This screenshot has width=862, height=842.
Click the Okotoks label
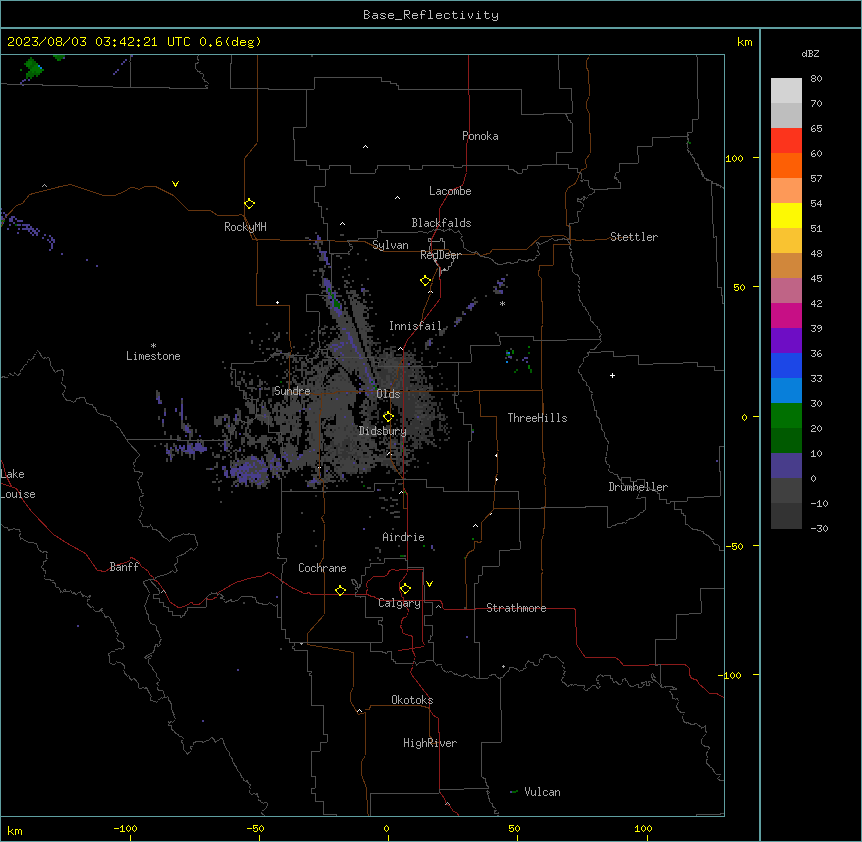click(412, 700)
